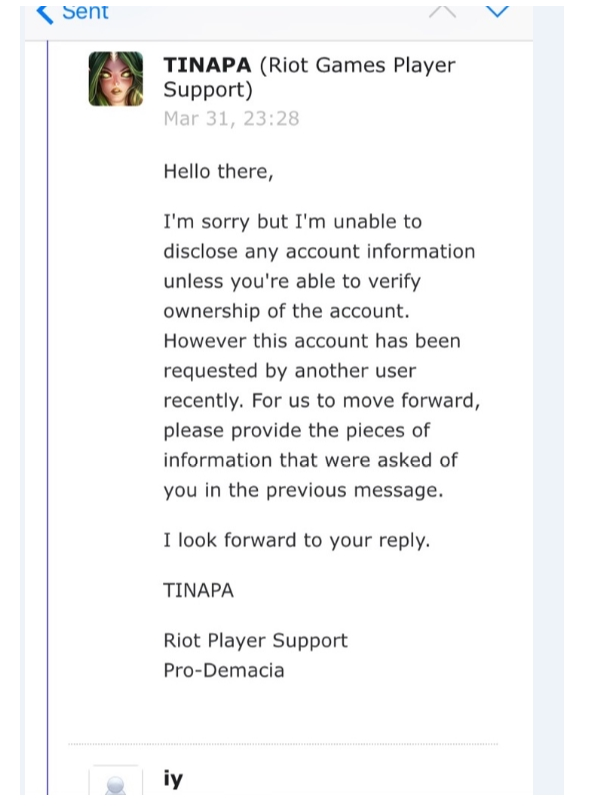Click "information that were asked of" line
The image size is (598, 807).
pyautogui.click(x=310, y=460)
